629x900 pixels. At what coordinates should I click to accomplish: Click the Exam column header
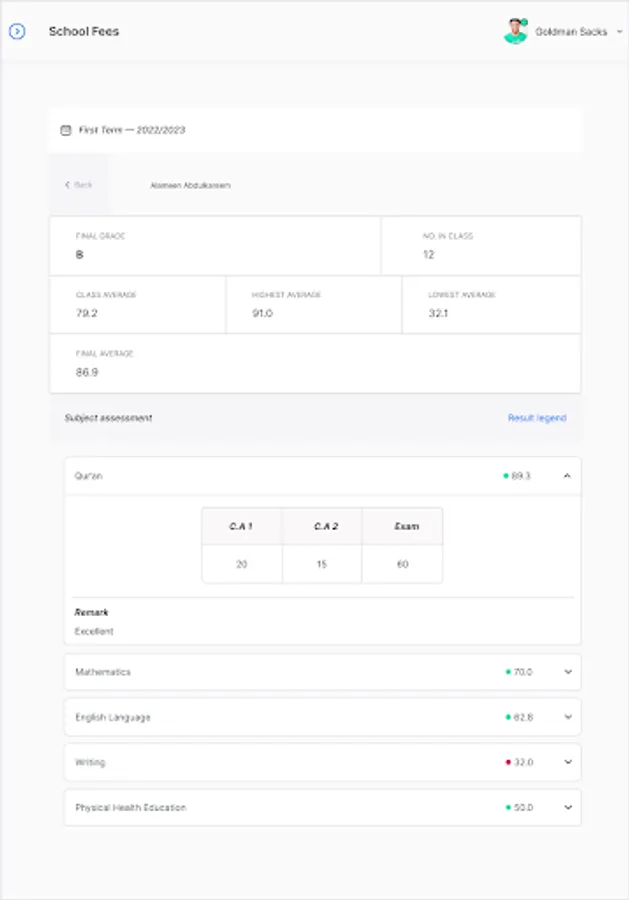coord(402,526)
